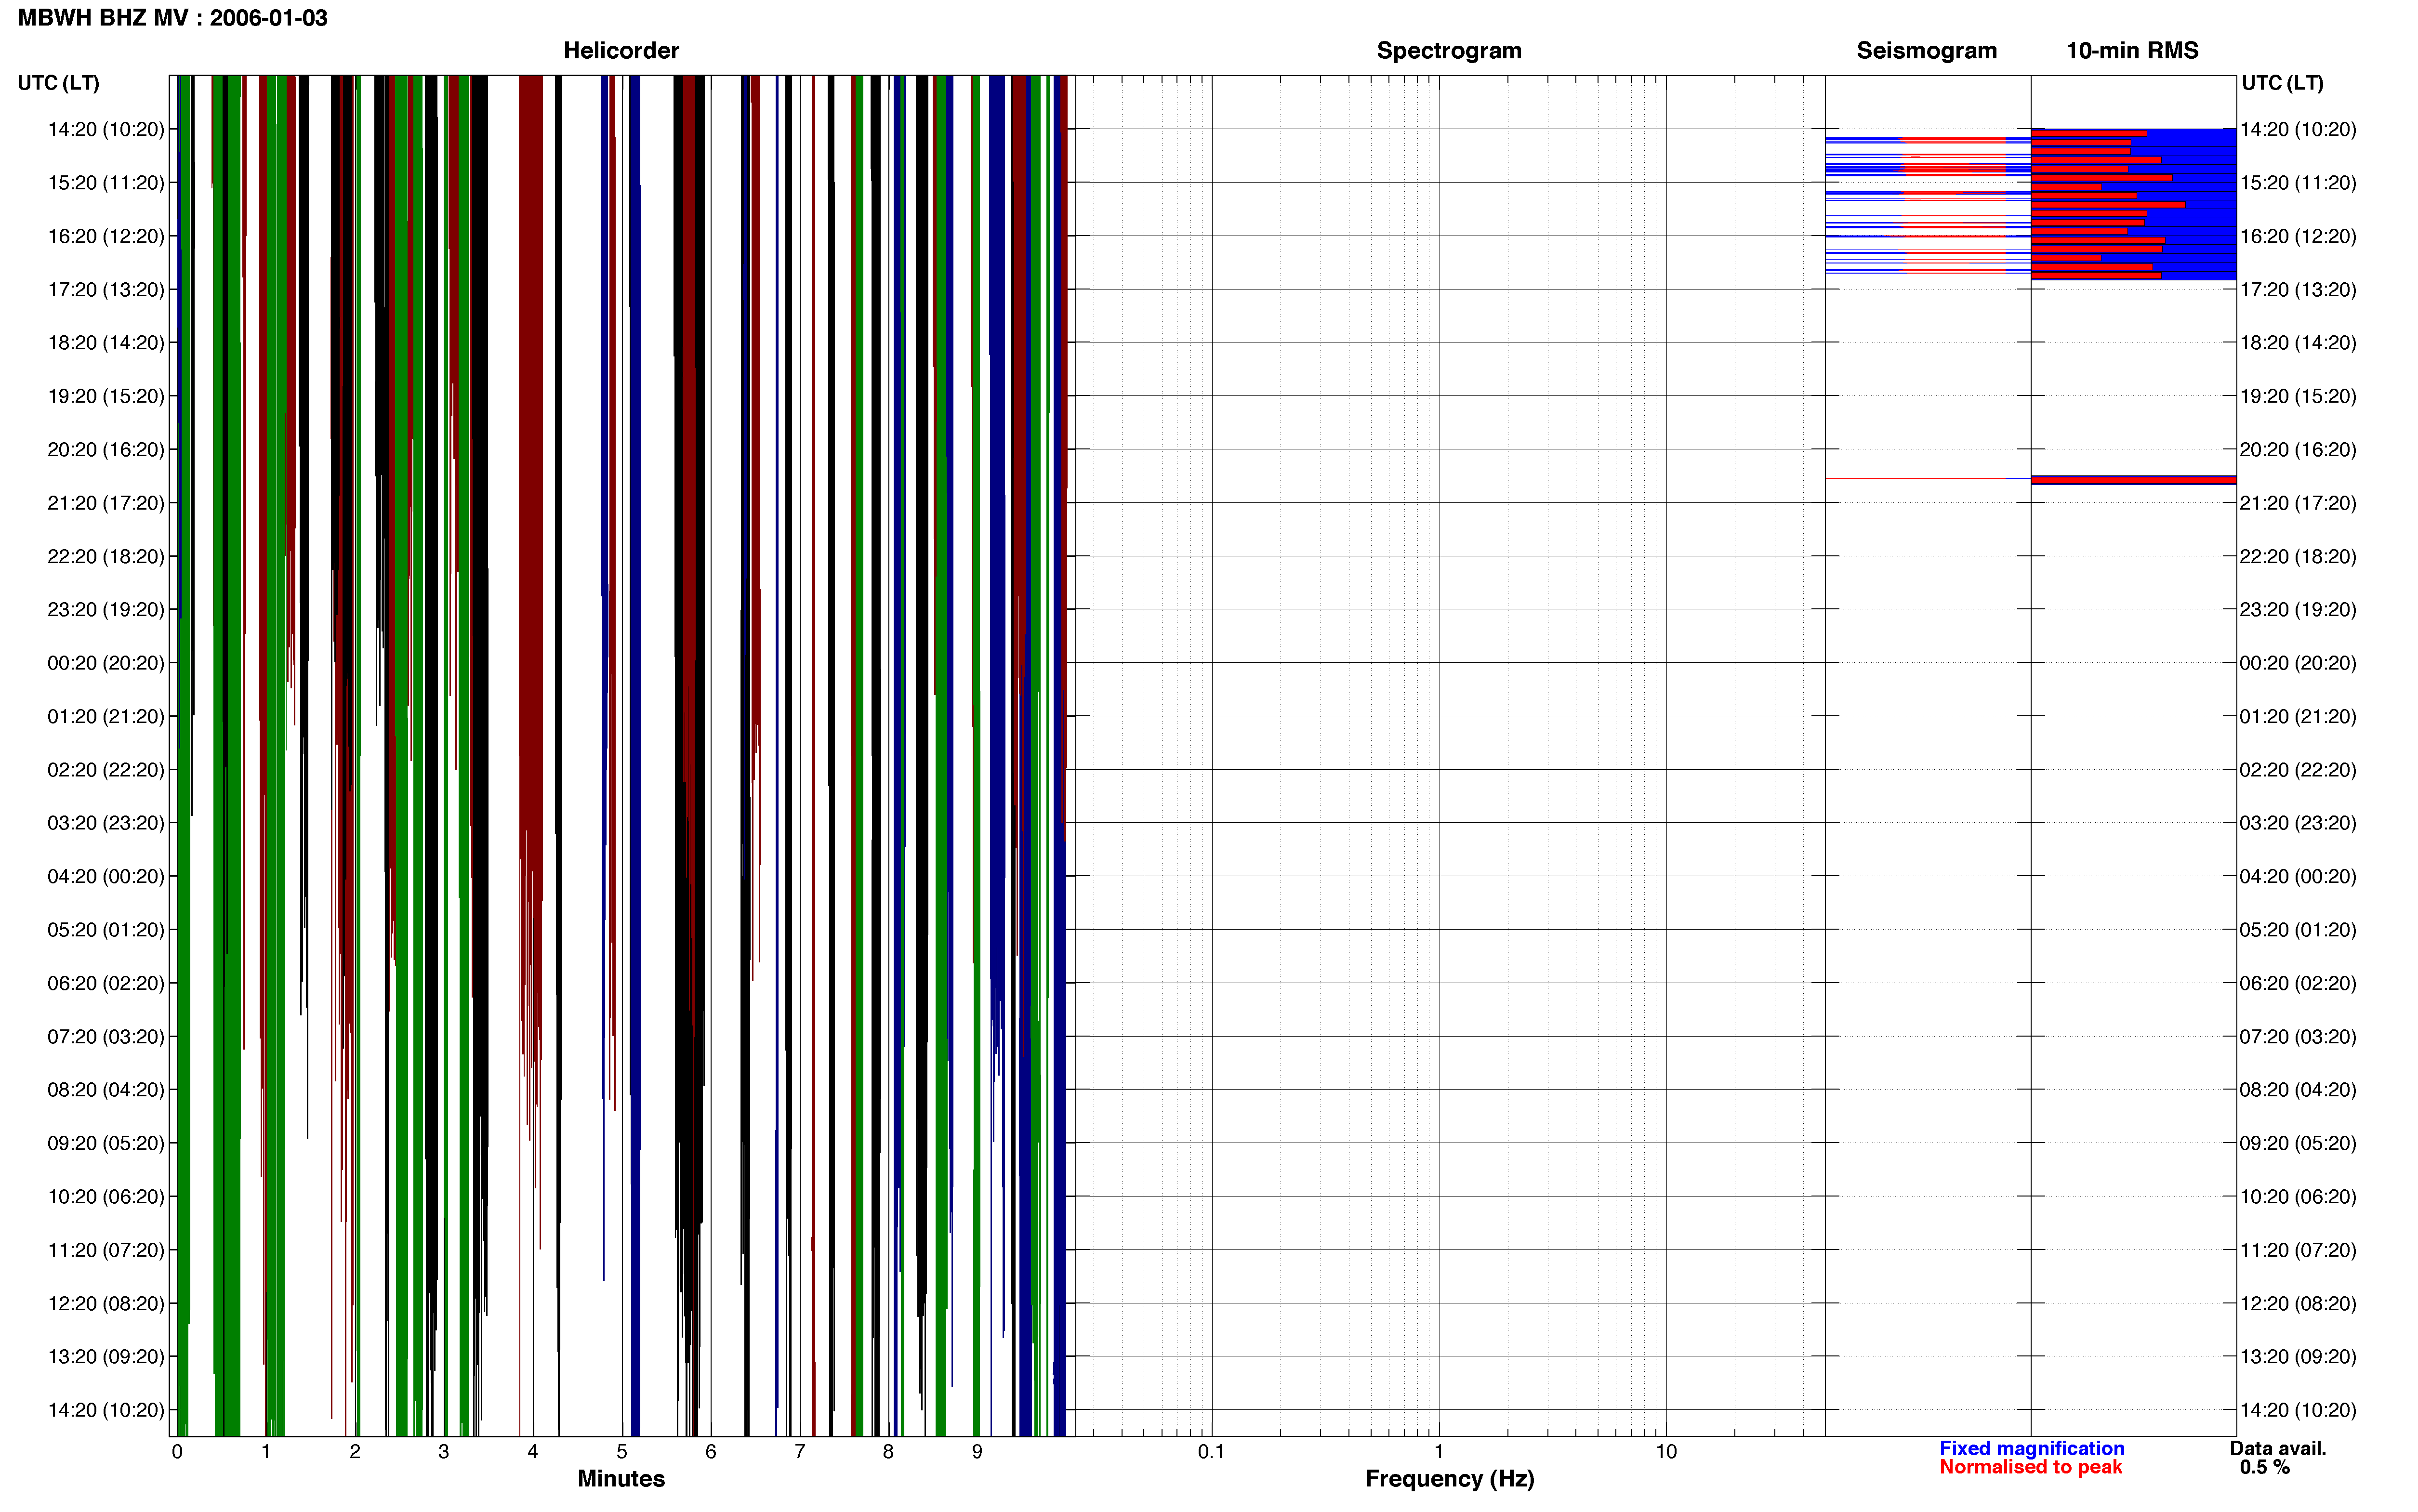Click the blue Fixed magnification legend text
This screenshot has width=2418, height=1512.
coord(2032,1448)
